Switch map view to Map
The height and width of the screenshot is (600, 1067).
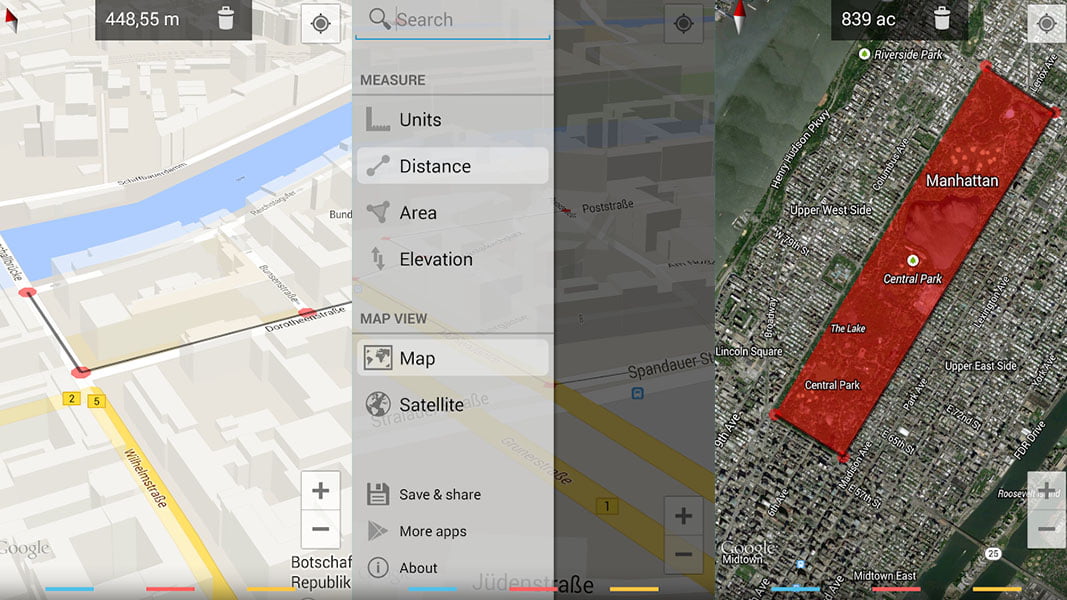453,358
